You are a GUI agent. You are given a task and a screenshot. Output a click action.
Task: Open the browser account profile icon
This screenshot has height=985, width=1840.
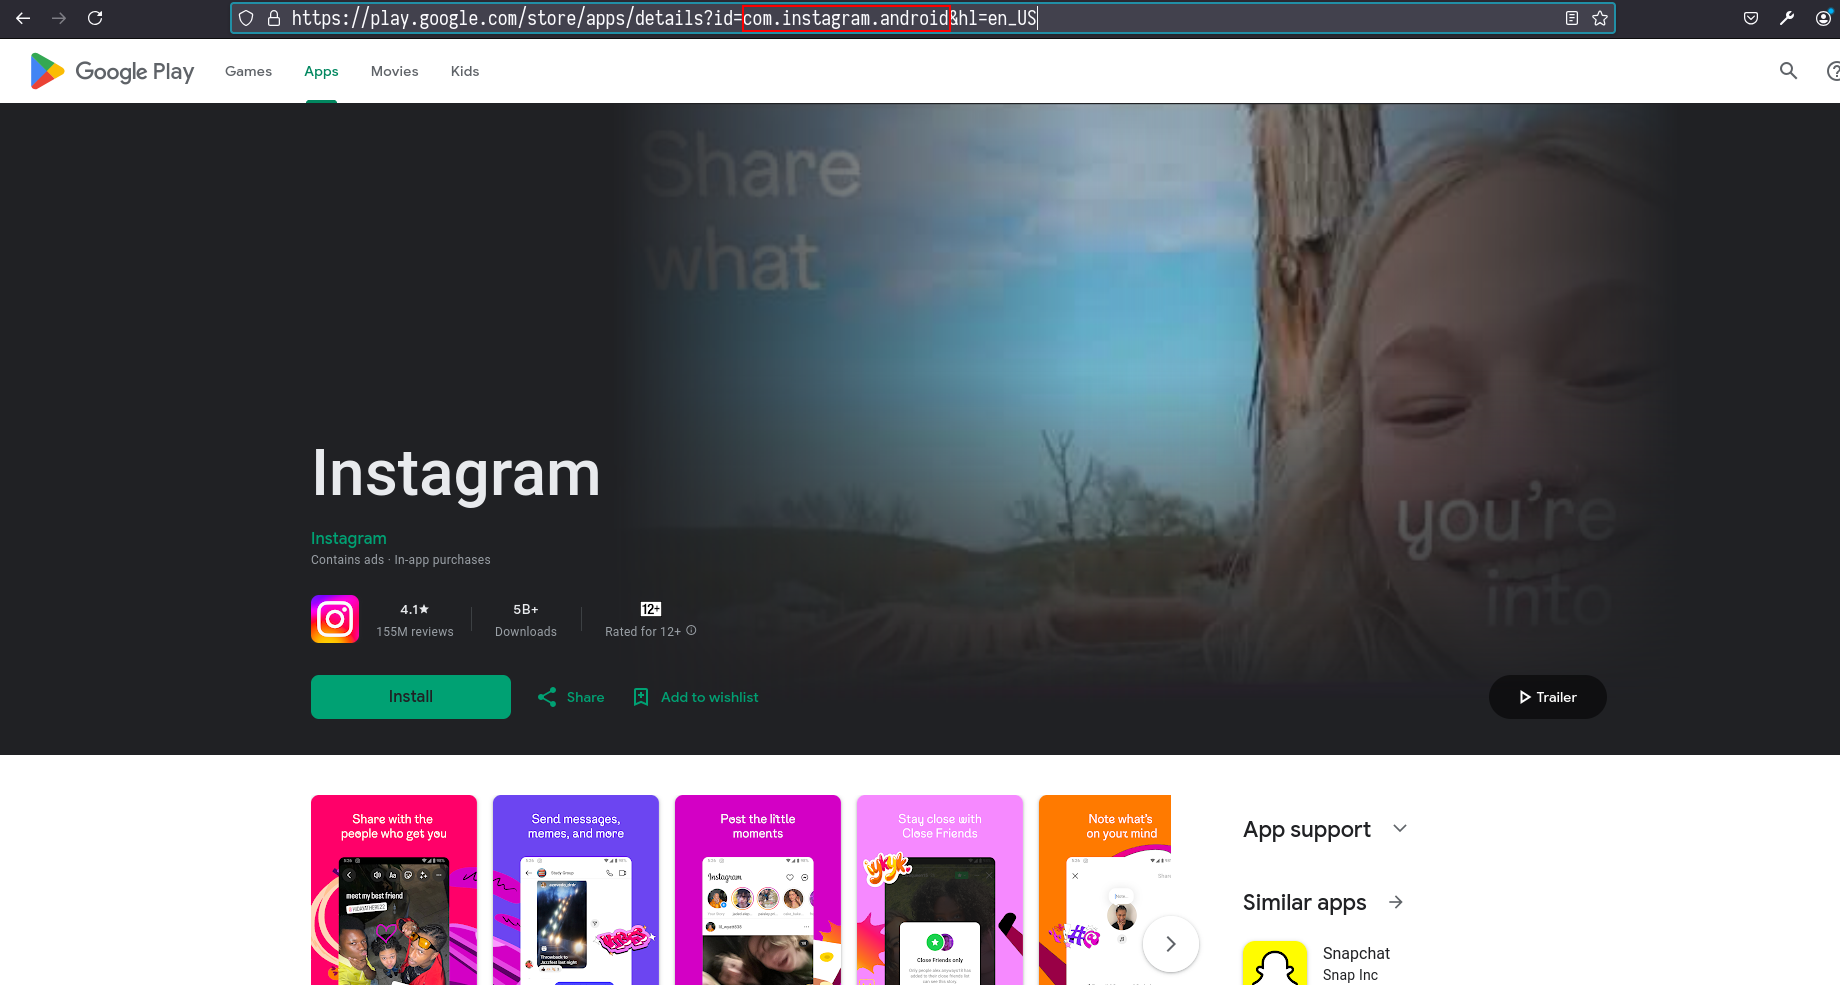1823,18
